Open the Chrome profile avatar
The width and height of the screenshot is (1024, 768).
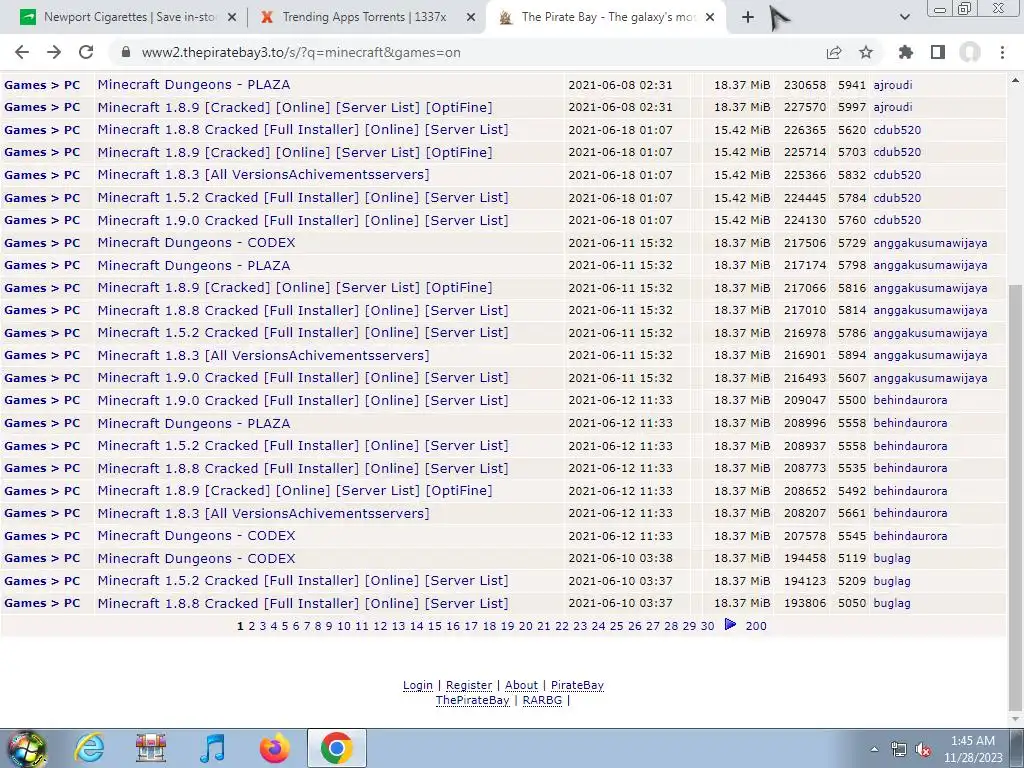pos(970,52)
